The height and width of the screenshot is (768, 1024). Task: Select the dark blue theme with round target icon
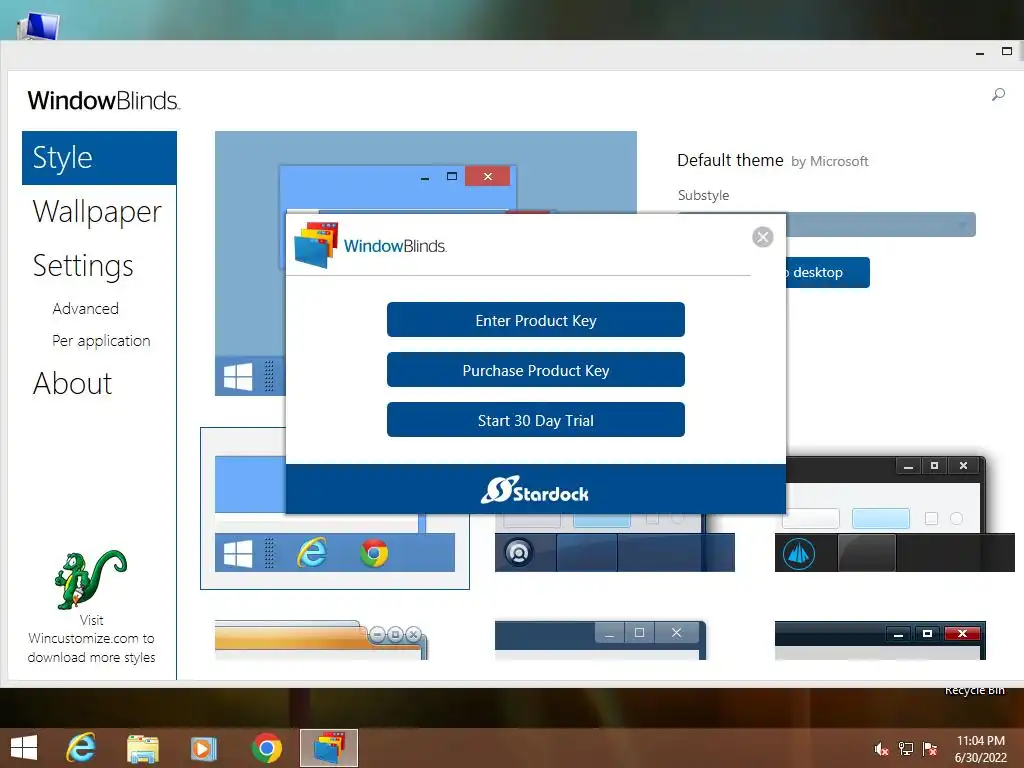pos(615,542)
